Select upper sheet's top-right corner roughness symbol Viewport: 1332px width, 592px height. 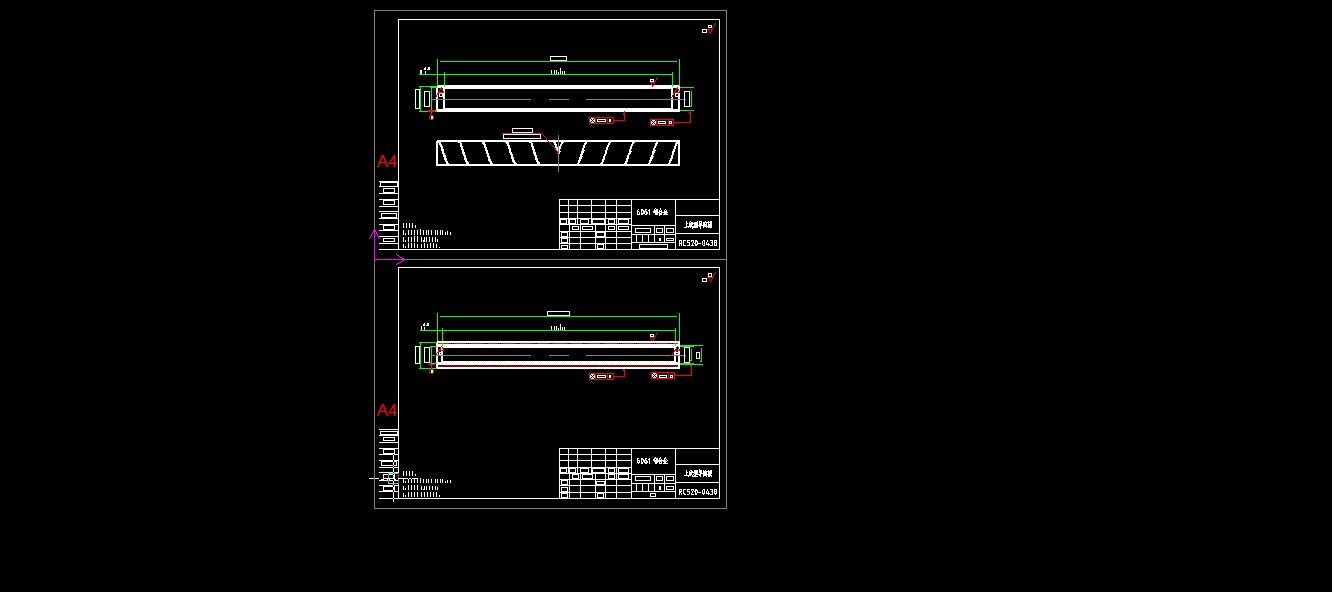coord(707,29)
